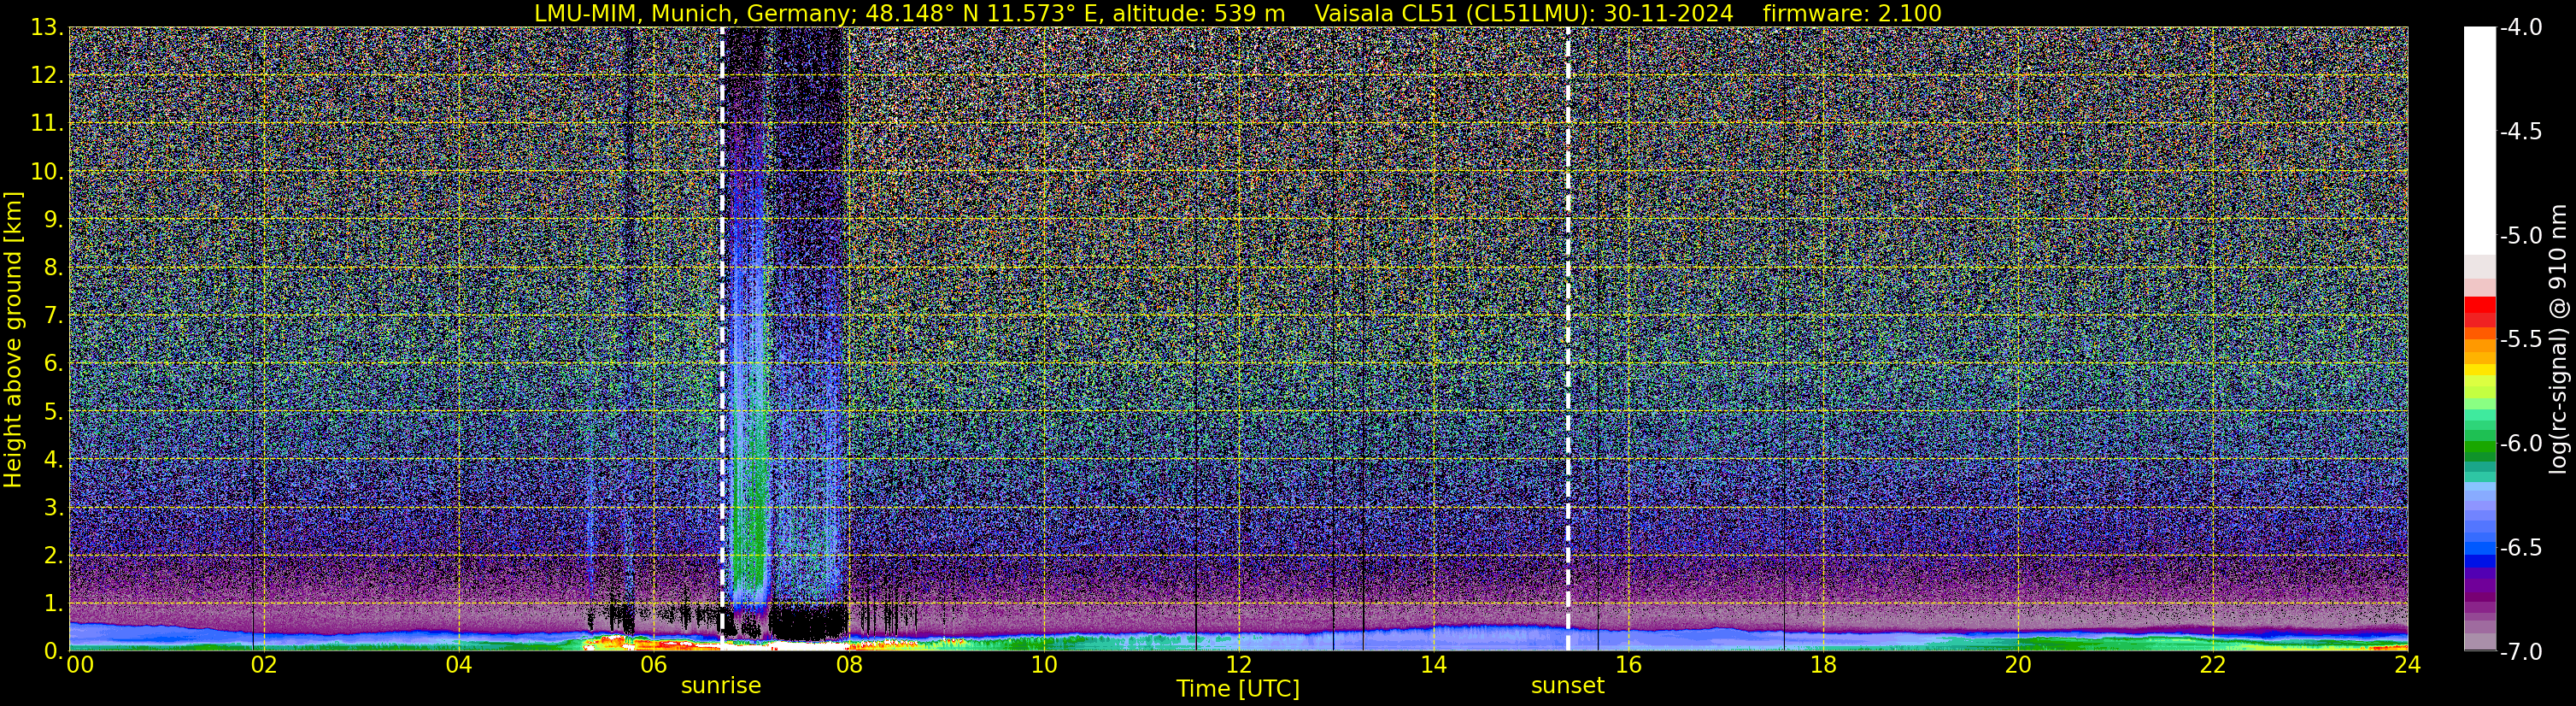The height and width of the screenshot is (706, 2576).
Task: Click the '-4.5' colorbar tick value
Action: pos(2521,131)
